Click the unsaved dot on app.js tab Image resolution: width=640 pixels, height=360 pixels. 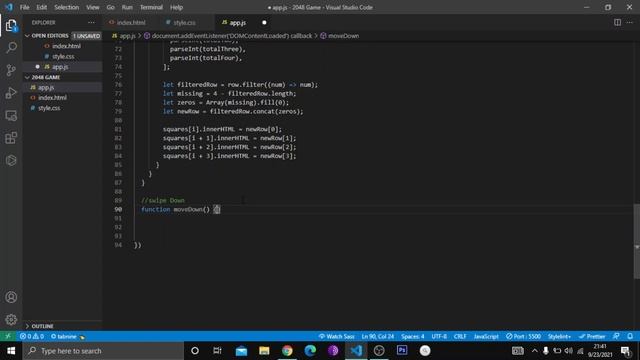[x=264, y=22]
